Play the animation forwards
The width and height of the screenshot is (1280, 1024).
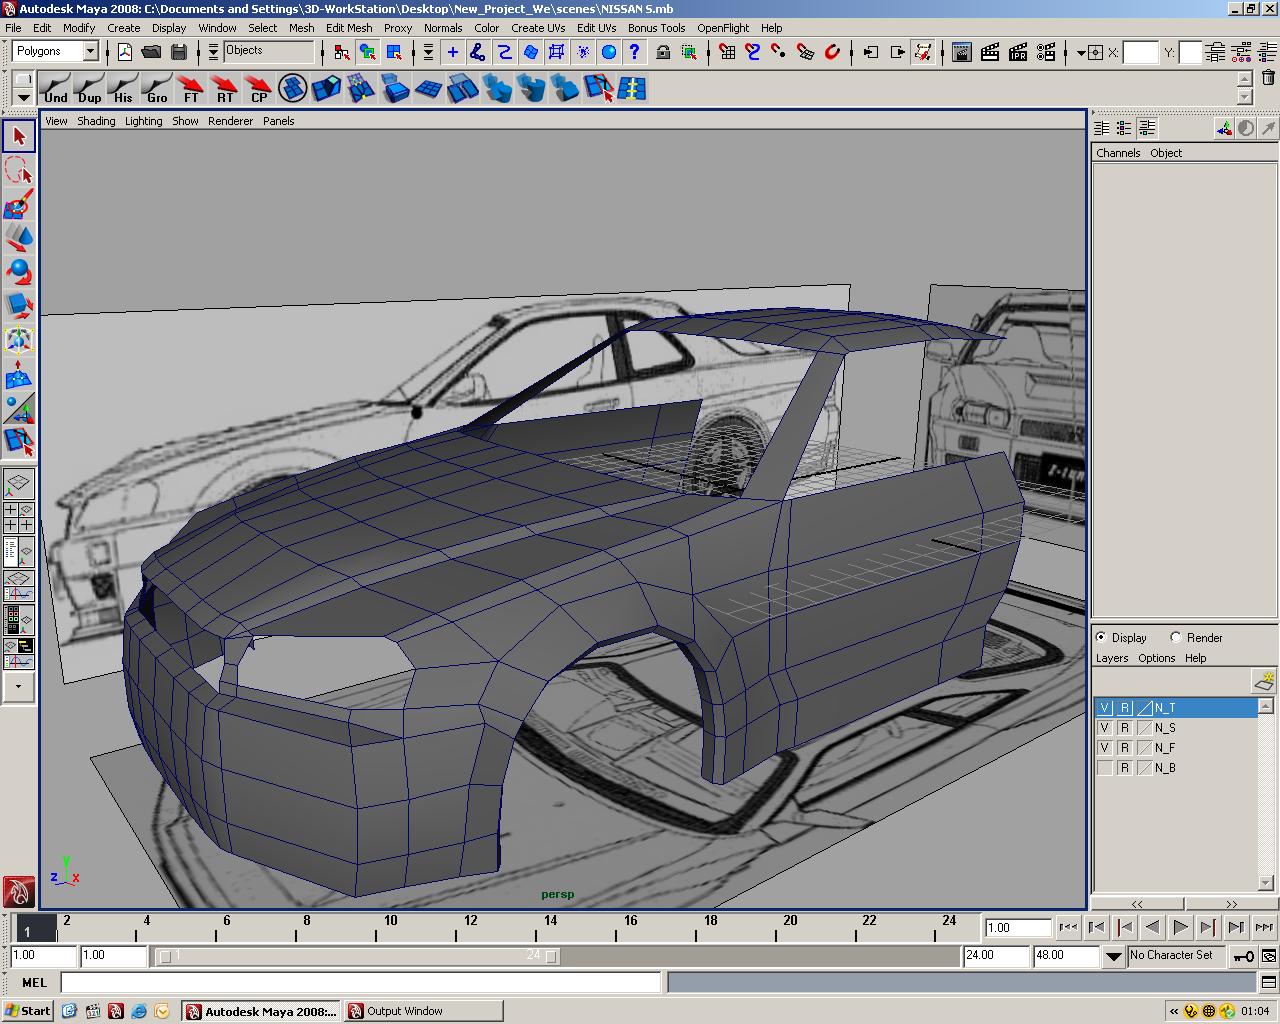(x=1180, y=927)
